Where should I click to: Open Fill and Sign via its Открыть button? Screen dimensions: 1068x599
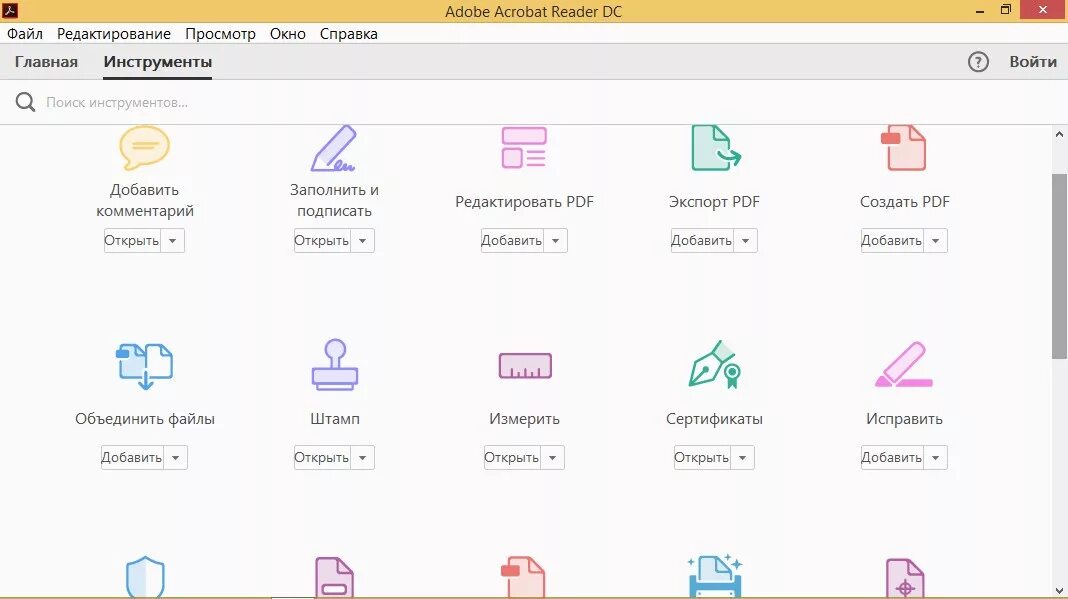pos(322,241)
